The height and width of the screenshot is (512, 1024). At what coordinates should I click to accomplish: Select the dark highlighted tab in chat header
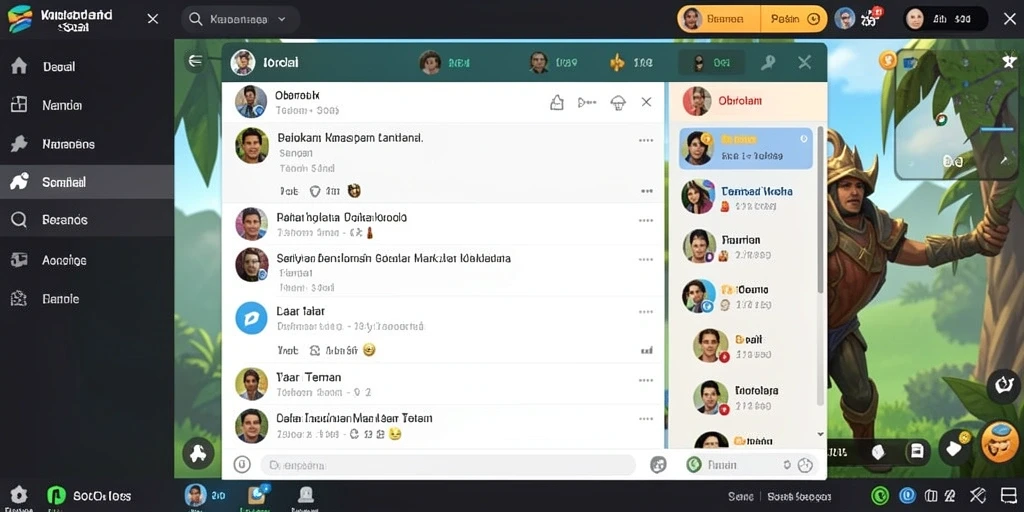(711, 63)
